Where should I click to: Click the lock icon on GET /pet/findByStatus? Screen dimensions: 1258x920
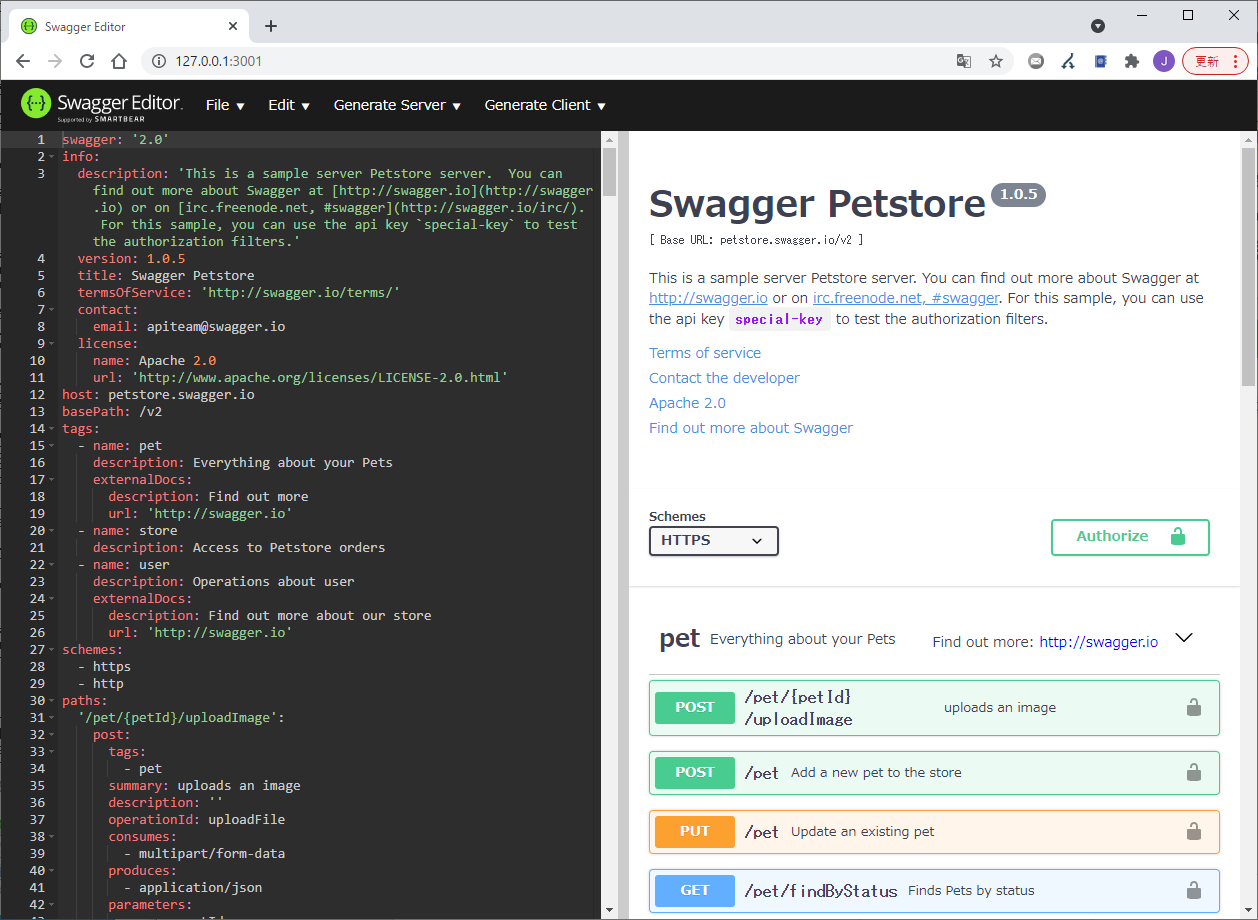[1193, 890]
